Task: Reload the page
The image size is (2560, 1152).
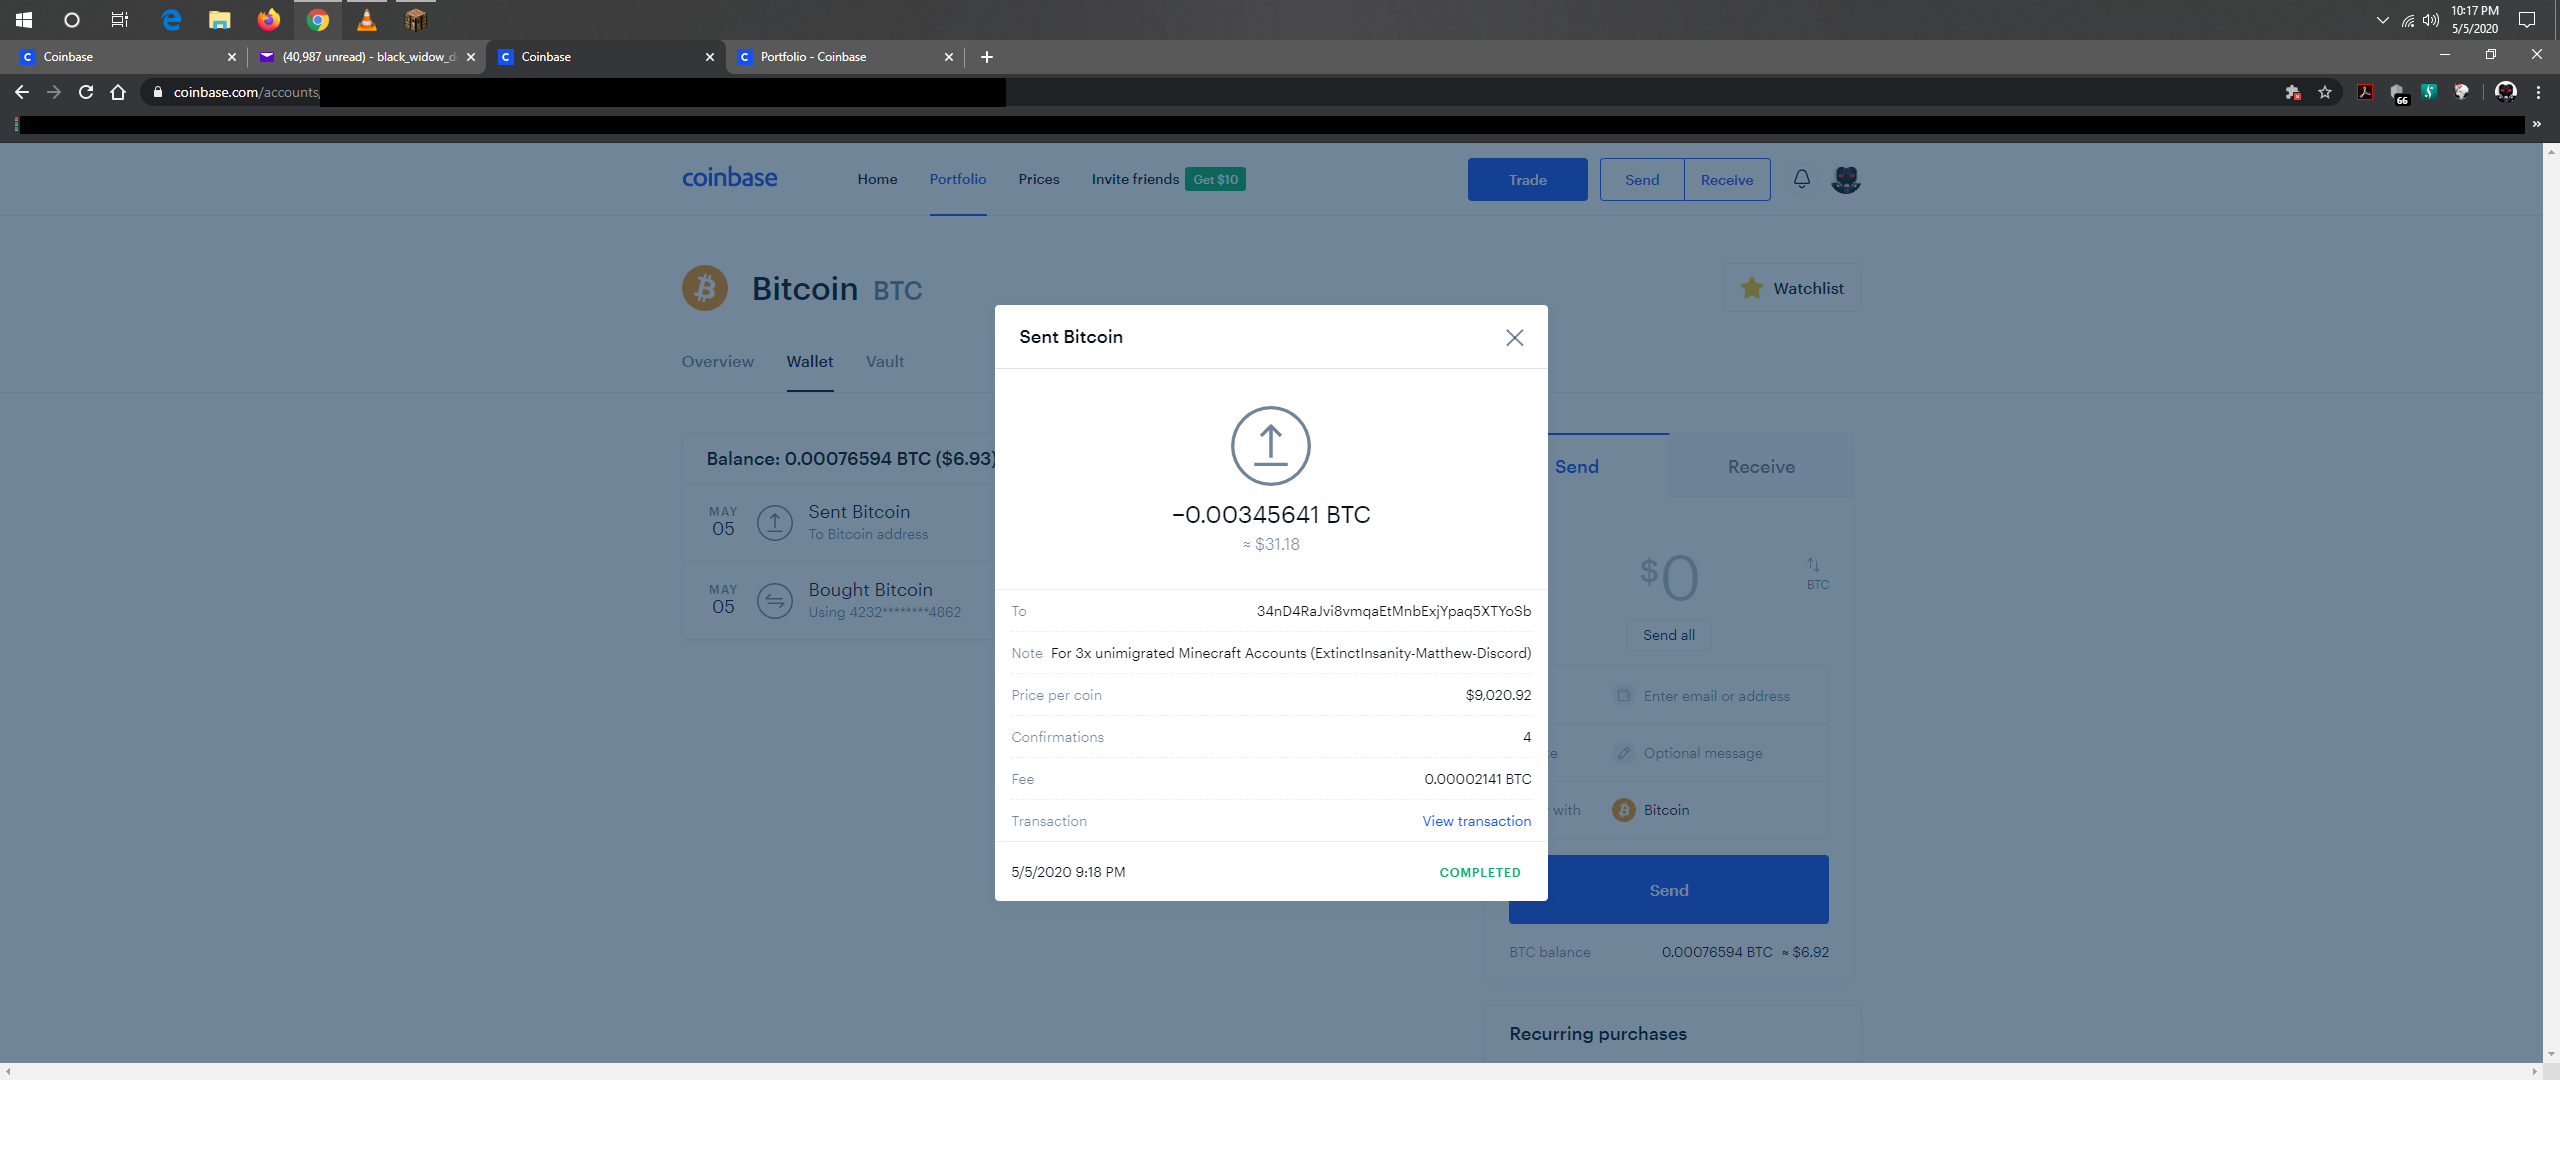Action: (x=86, y=92)
